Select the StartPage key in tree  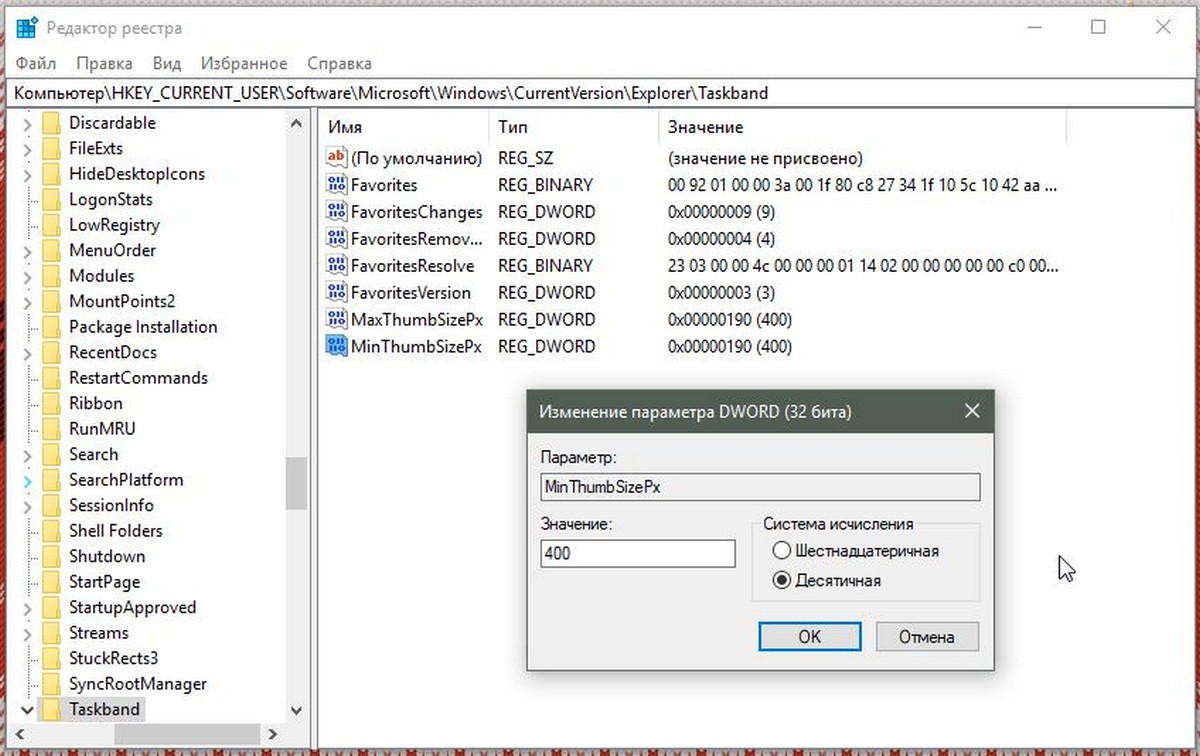[104, 582]
